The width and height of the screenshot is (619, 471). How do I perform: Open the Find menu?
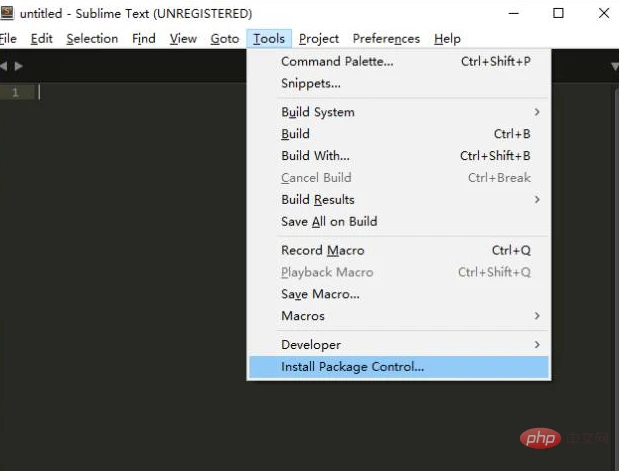pos(144,39)
